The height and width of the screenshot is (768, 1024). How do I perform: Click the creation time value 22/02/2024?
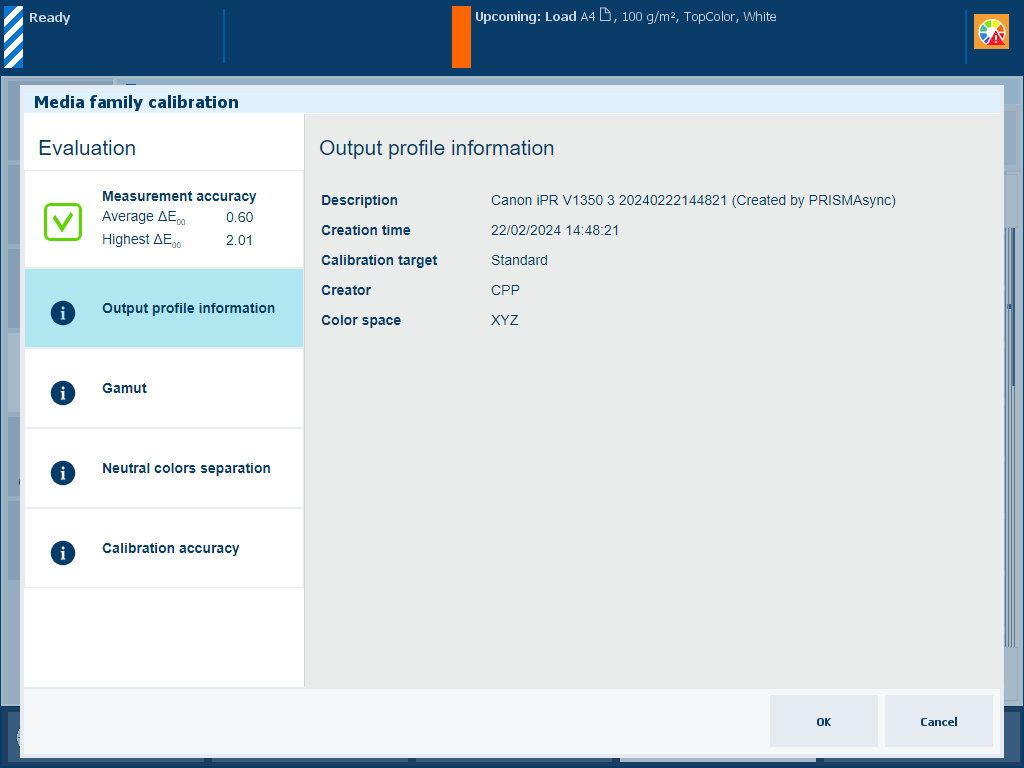[554, 230]
